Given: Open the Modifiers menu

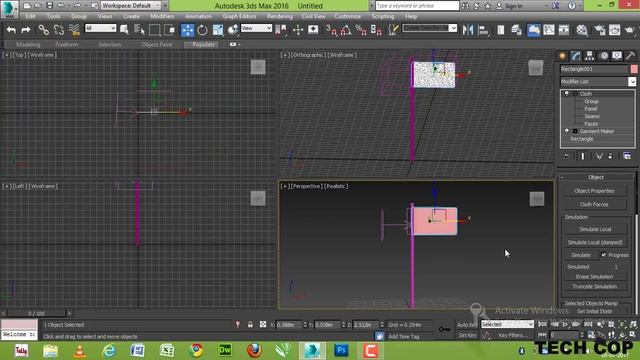Looking at the screenshot, I should [x=162, y=16].
